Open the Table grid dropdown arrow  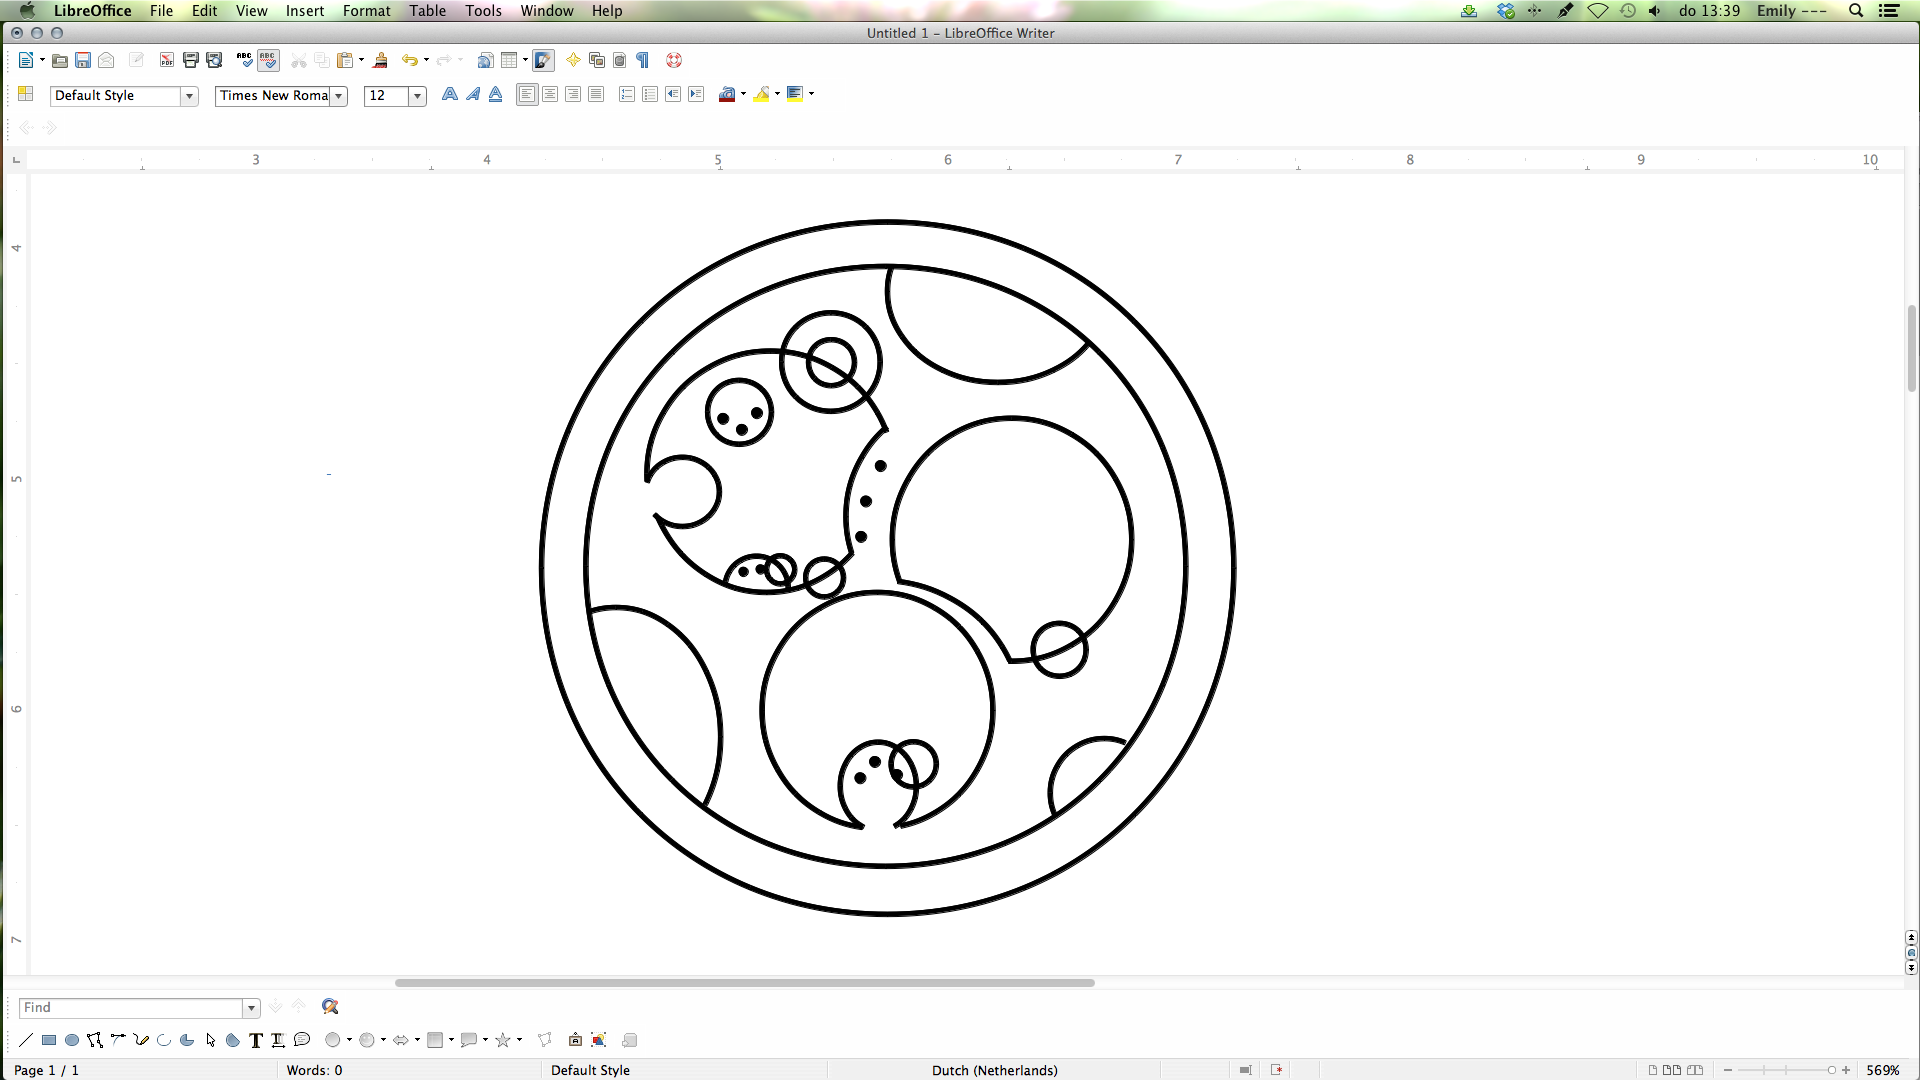(x=525, y=61)
